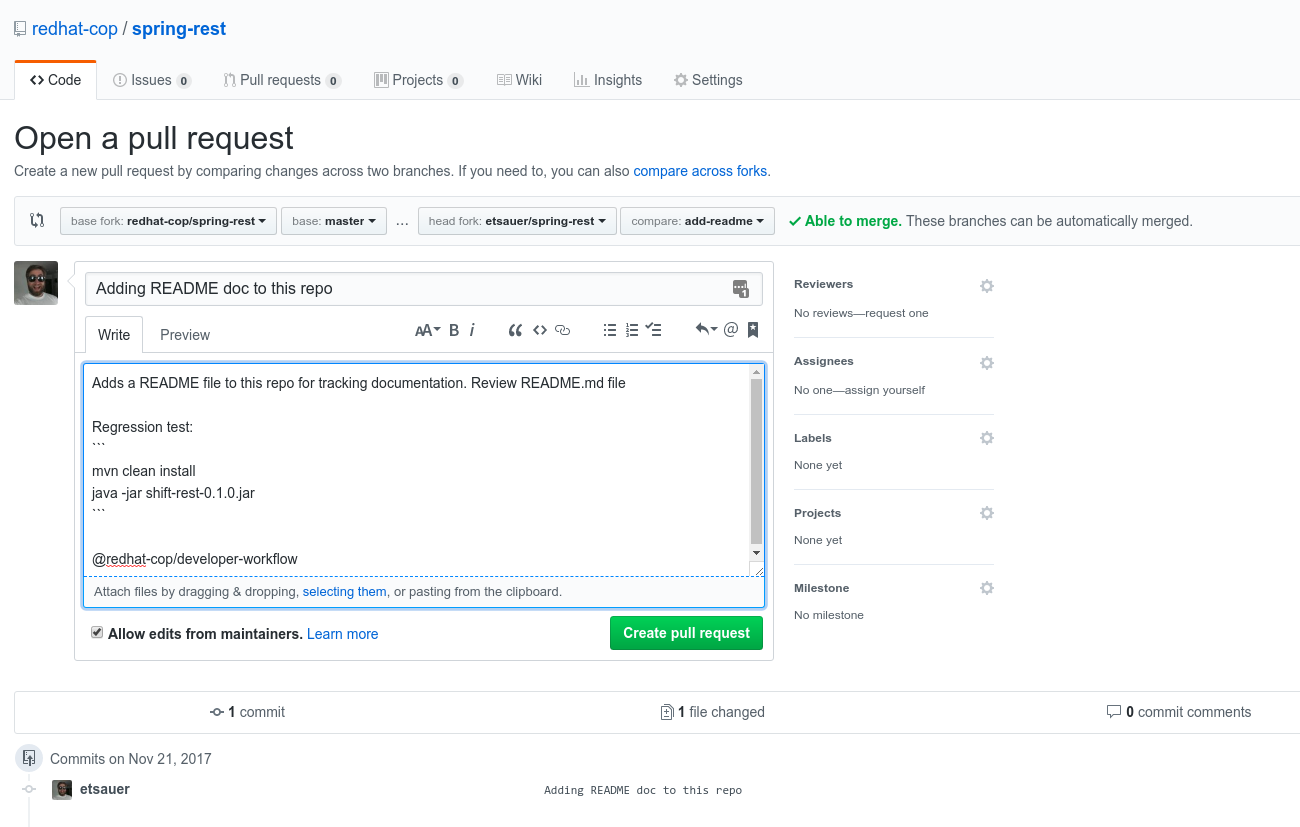Open the Reviewers gear settings
The width and height of the screenshot is (1300, 827).
pyautogui.click(x=987, y=286)
